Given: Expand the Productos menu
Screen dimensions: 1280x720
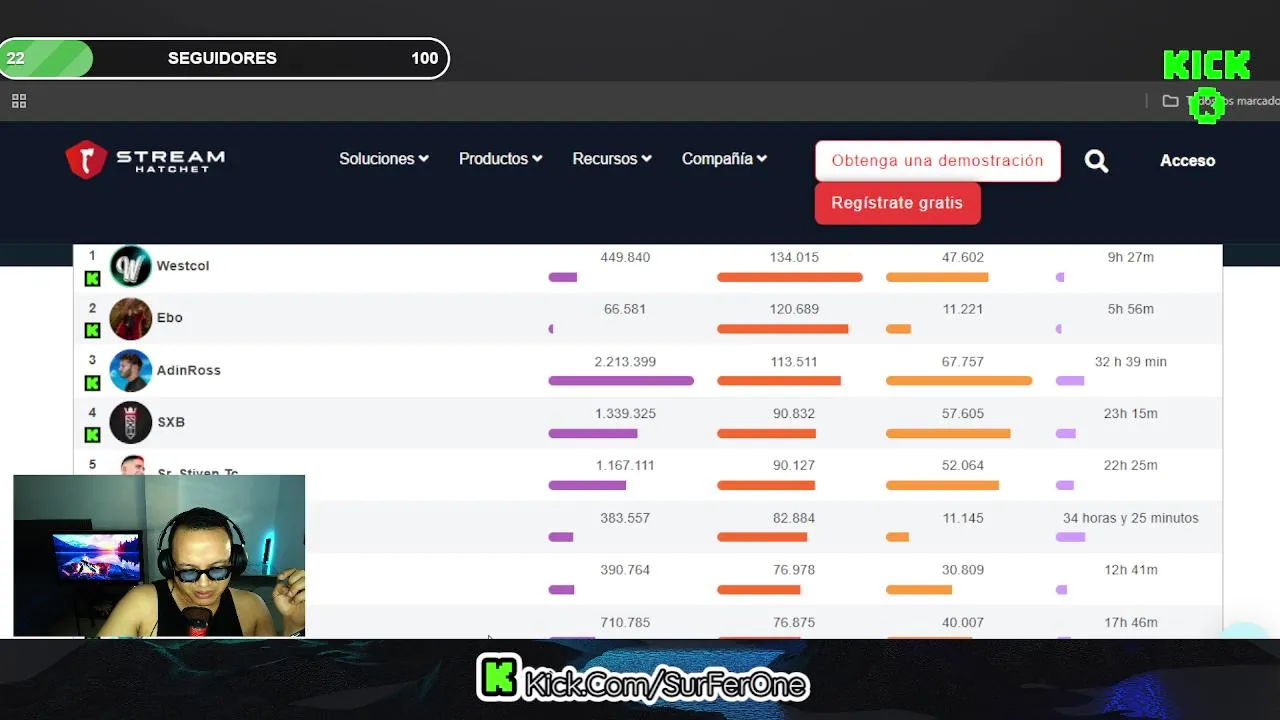Looking at the screenshot, I should 501,159.
